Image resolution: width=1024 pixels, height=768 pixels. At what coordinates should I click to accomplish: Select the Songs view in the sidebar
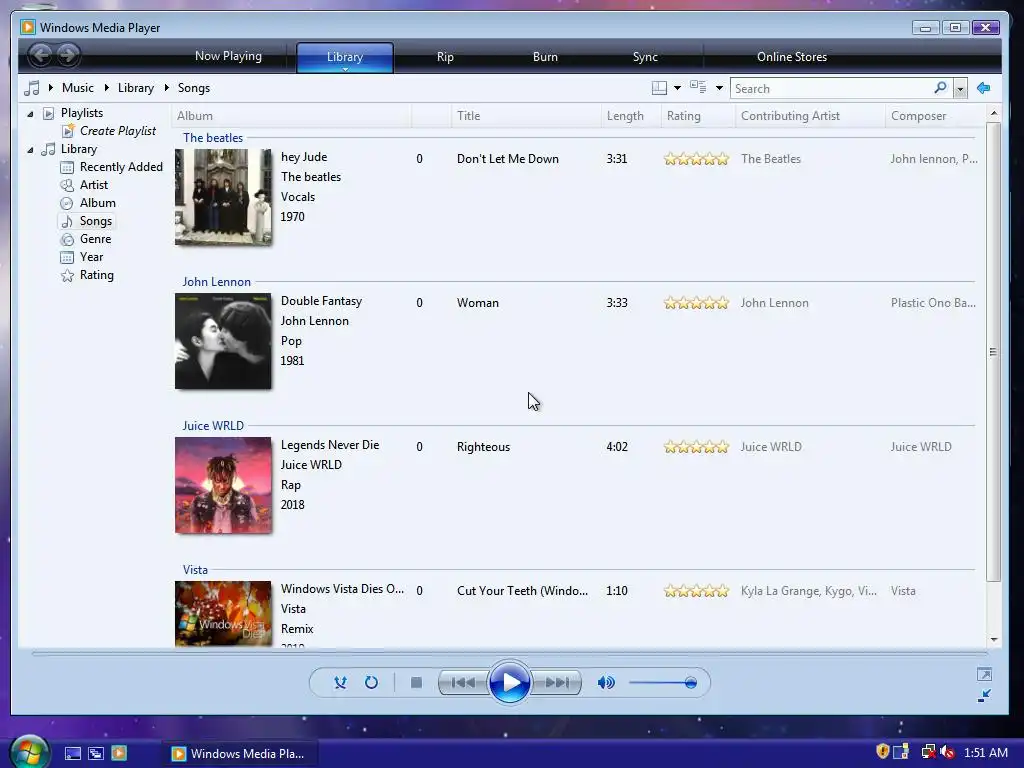pos(95,221)
